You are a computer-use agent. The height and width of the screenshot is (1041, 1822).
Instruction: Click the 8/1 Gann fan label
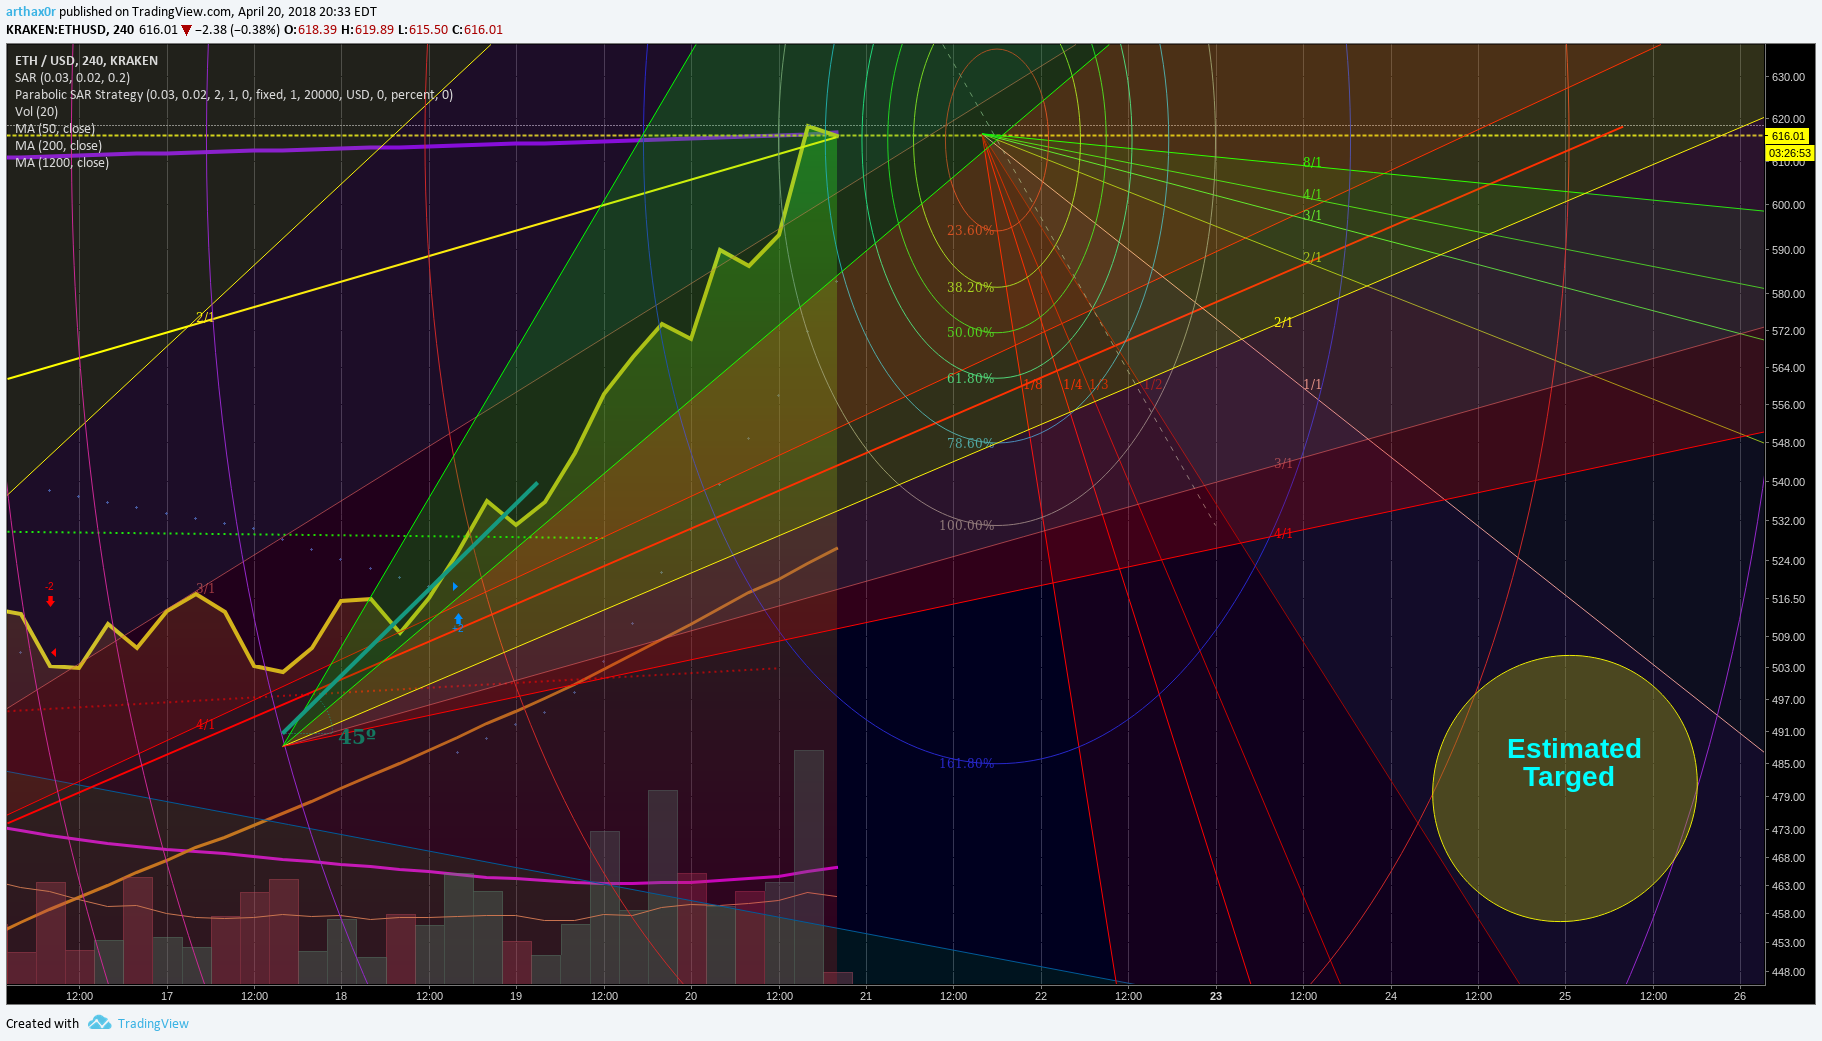tap(1312, 162)
